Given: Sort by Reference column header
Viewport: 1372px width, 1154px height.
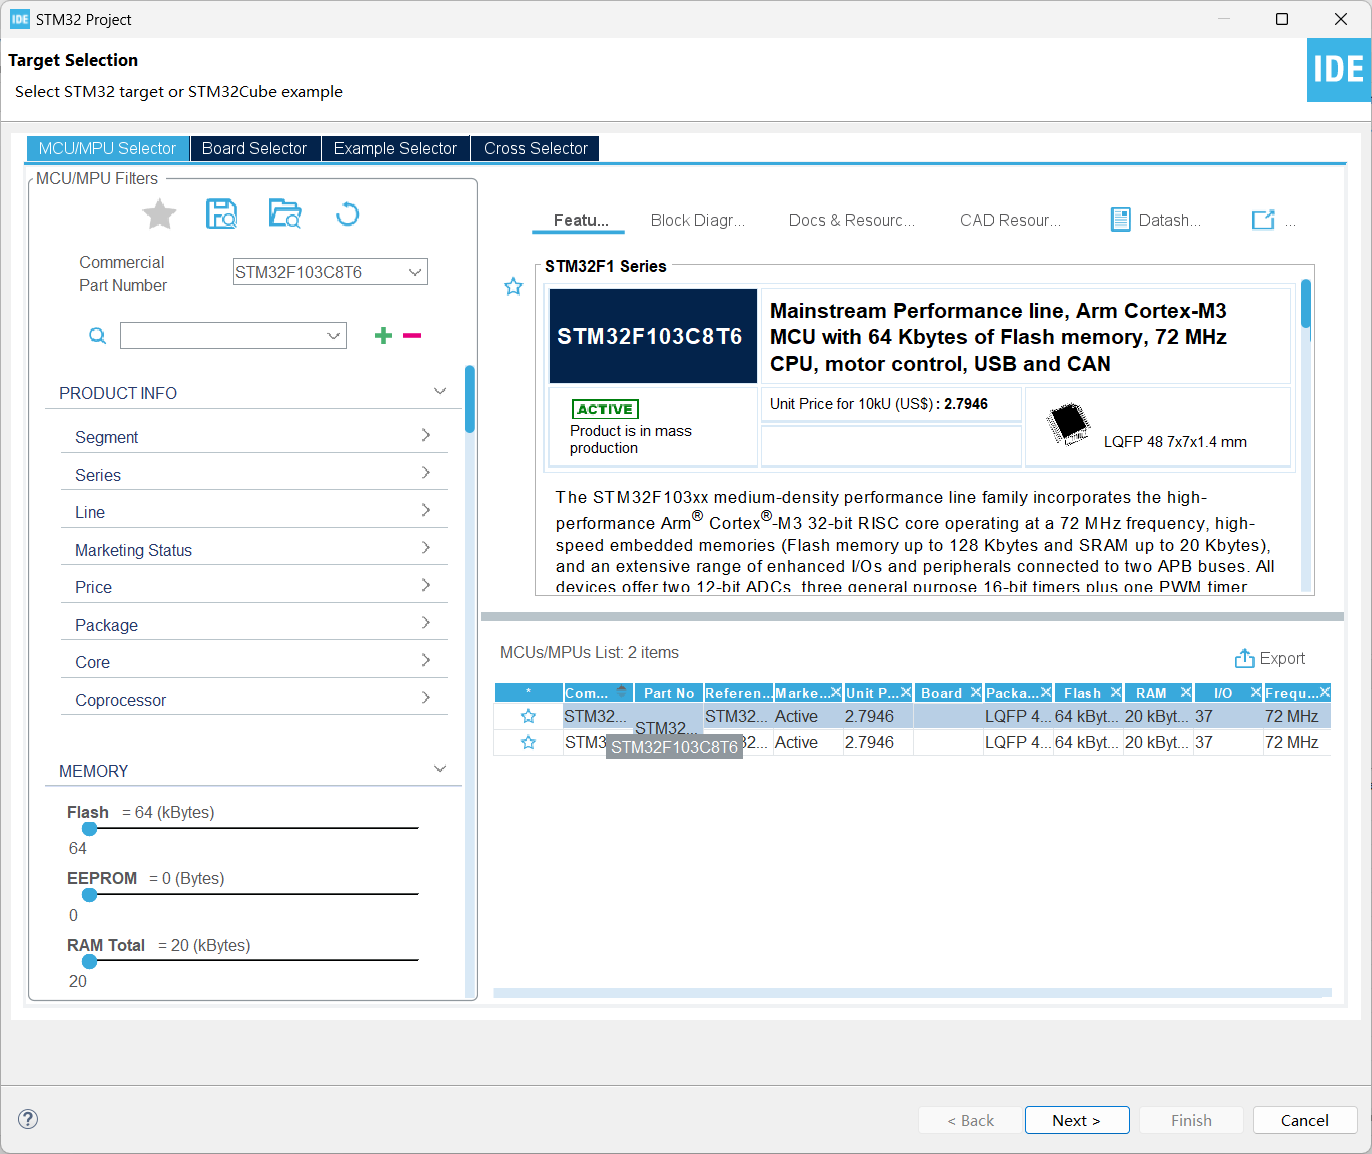Looking at the screenshot, I should 738,692.
